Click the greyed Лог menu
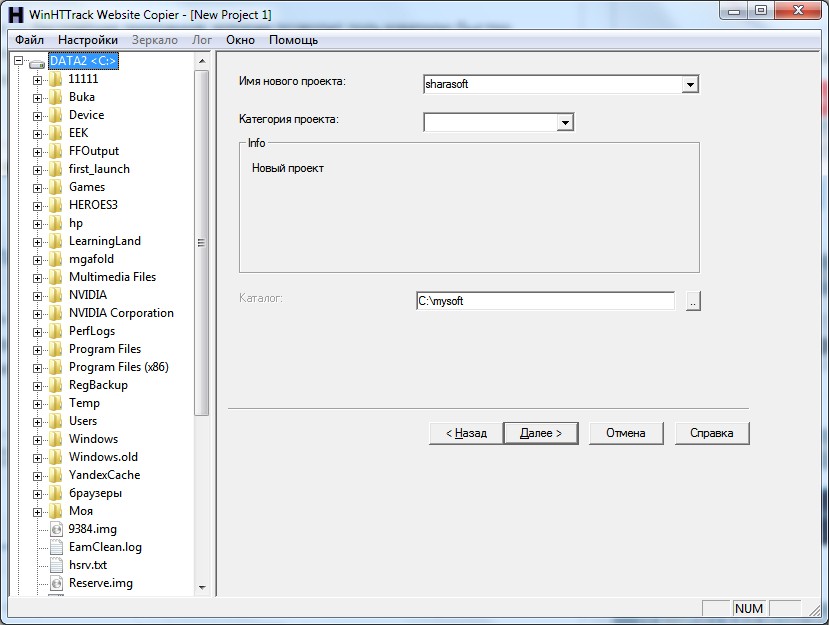This screenshot has height=625, width=829. (201, 40)
